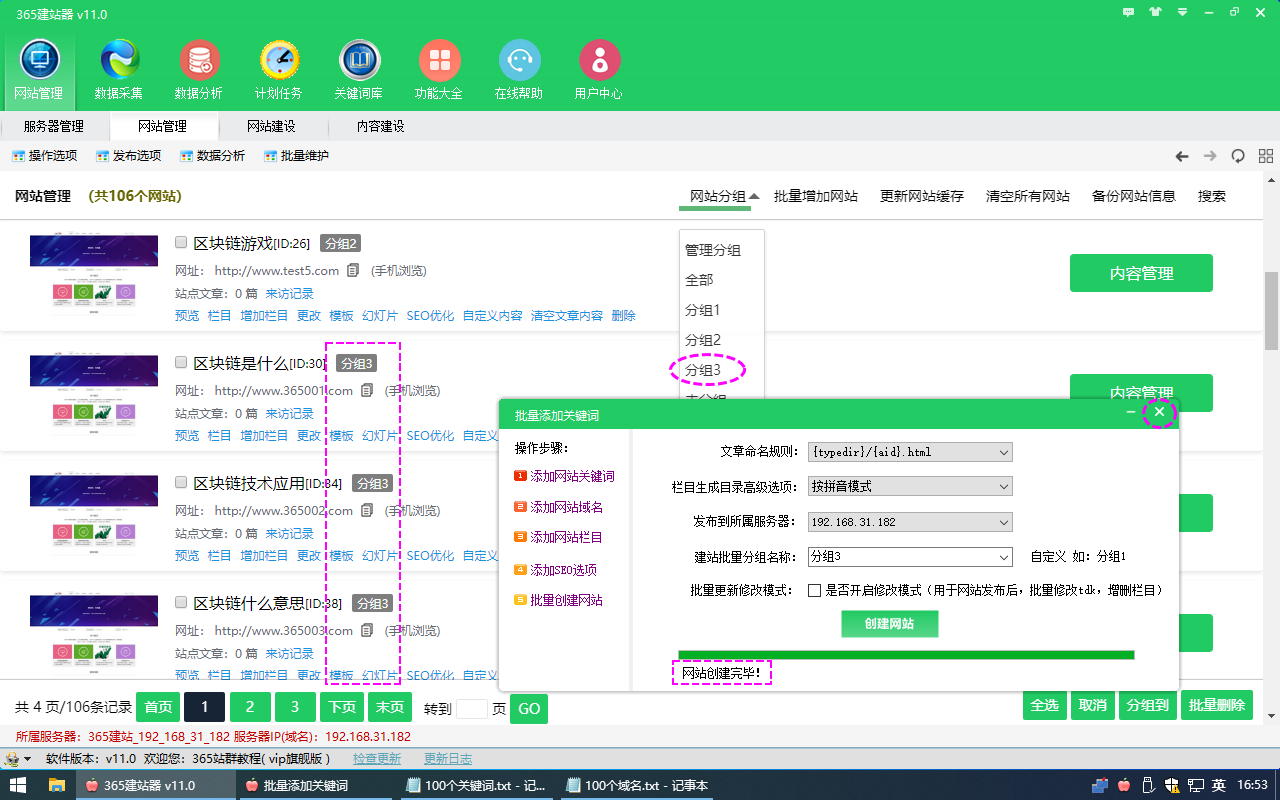Refresh the page with the circular arrow
This screenshot has width=1280, height=800.
tap(1238, 156)
